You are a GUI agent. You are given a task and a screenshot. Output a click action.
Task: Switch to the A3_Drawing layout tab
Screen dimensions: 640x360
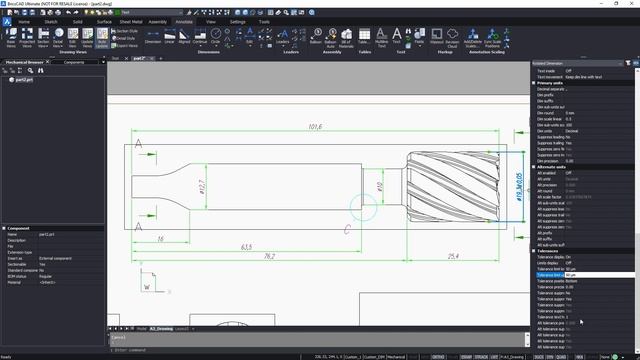click(x=161, y=329)
